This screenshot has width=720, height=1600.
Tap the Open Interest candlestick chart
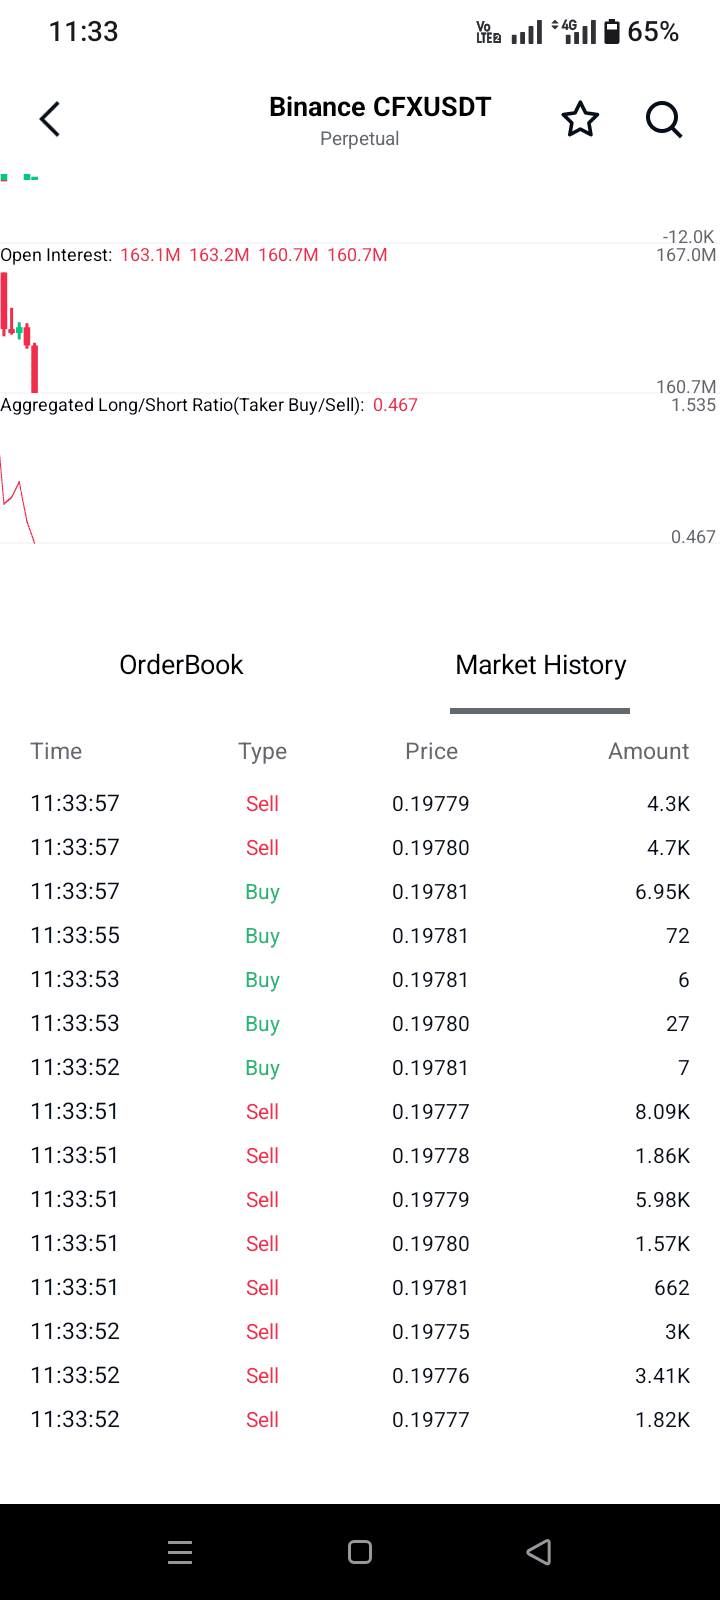tap(20, 330)
